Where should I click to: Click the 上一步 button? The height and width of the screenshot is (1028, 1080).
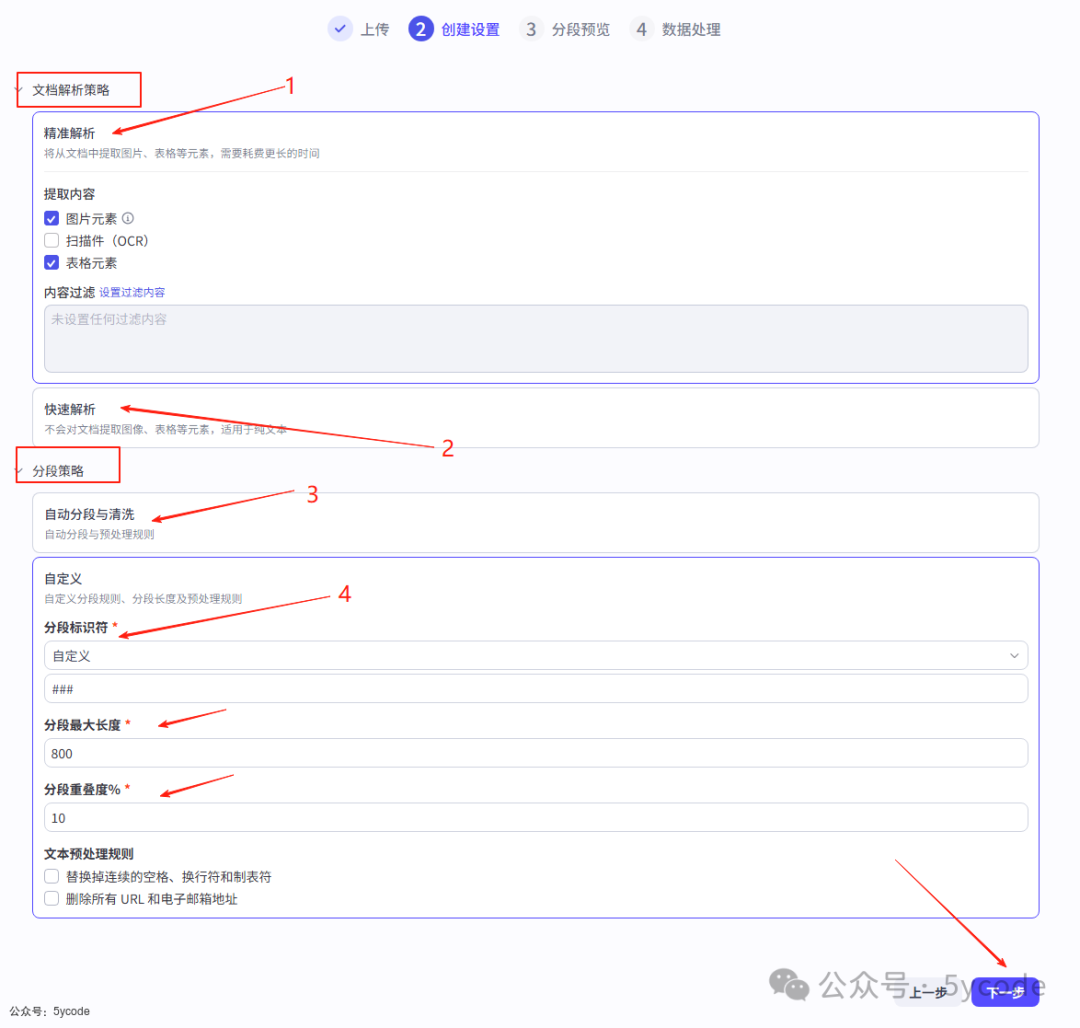click(x=928, y=992)
